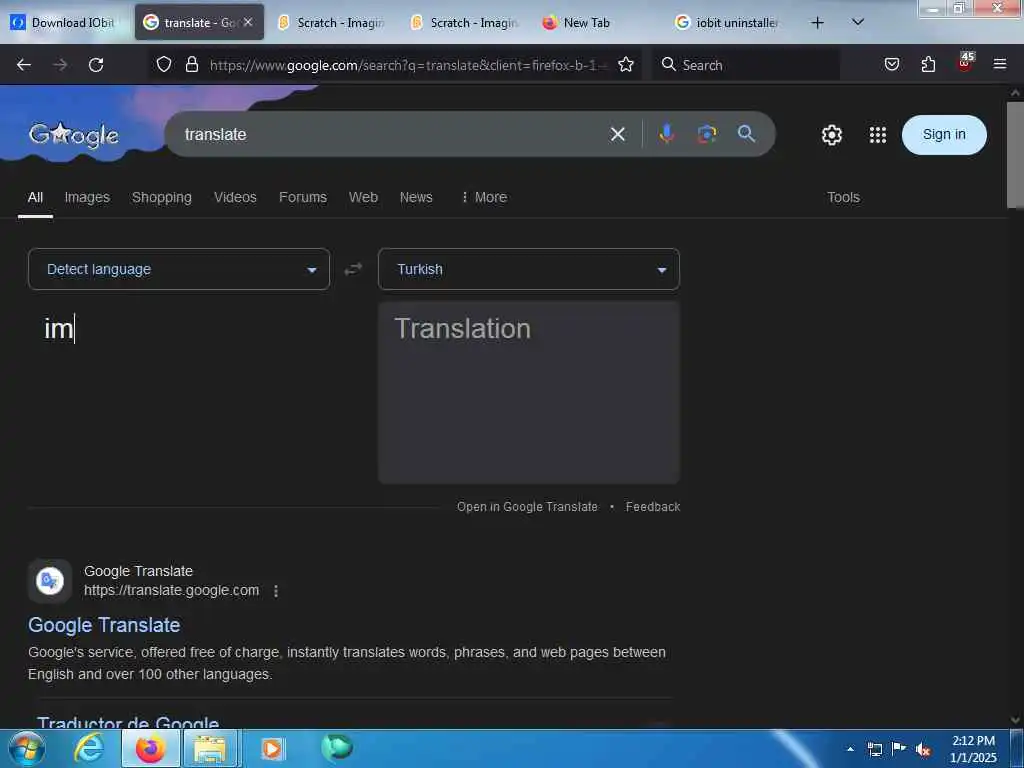Launch Internet Explorer from the taskbar
The image size is (1024, 768).
tap(89, 748)
